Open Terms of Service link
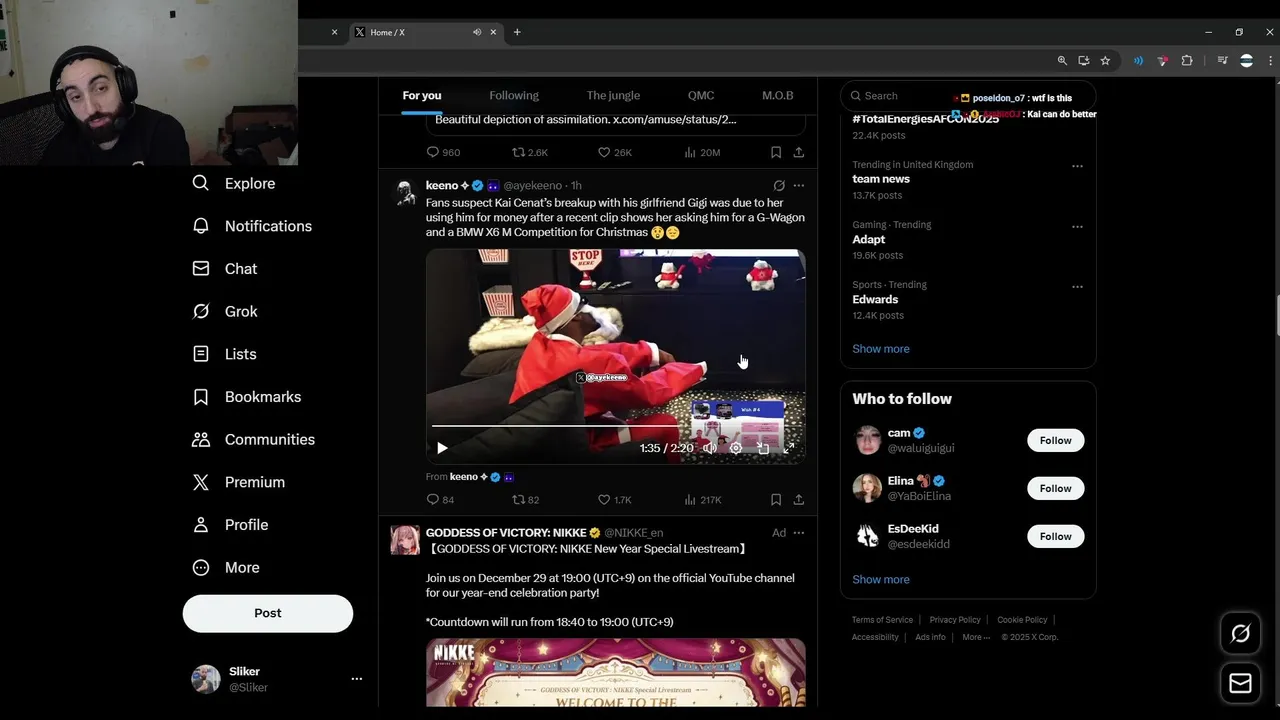Viewport: 1280px width, 720px height. pyautogui.click(x=882, y=620)
